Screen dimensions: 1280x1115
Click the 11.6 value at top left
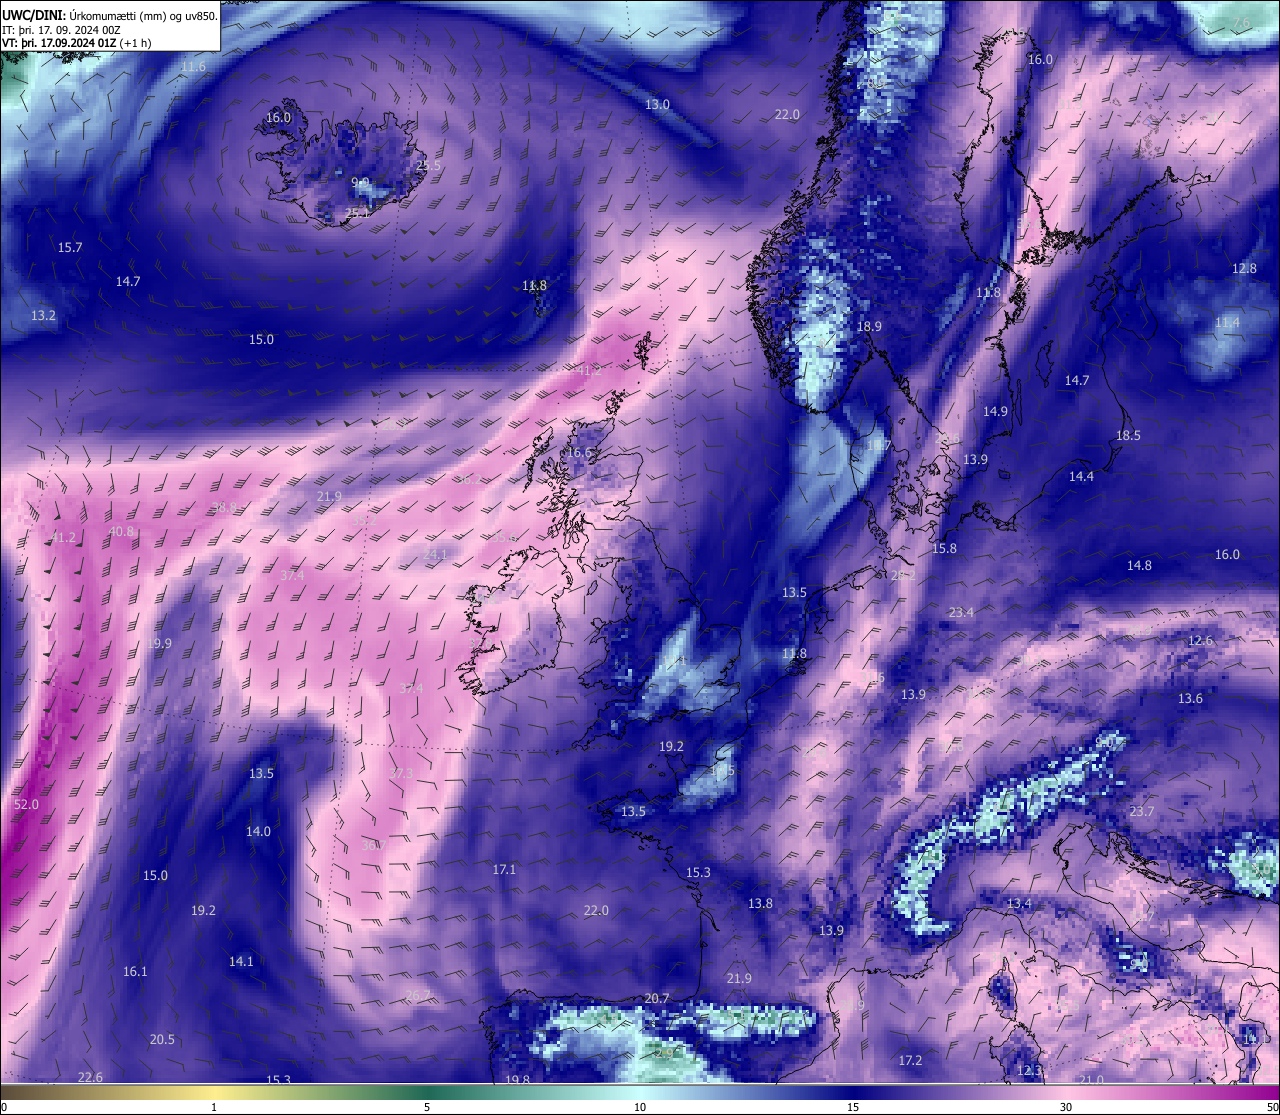193,67
